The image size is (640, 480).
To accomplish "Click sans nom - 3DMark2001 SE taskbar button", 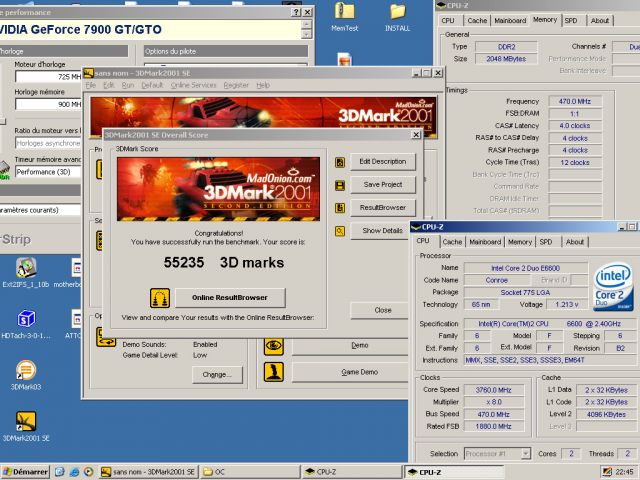I will coord(149,472).
